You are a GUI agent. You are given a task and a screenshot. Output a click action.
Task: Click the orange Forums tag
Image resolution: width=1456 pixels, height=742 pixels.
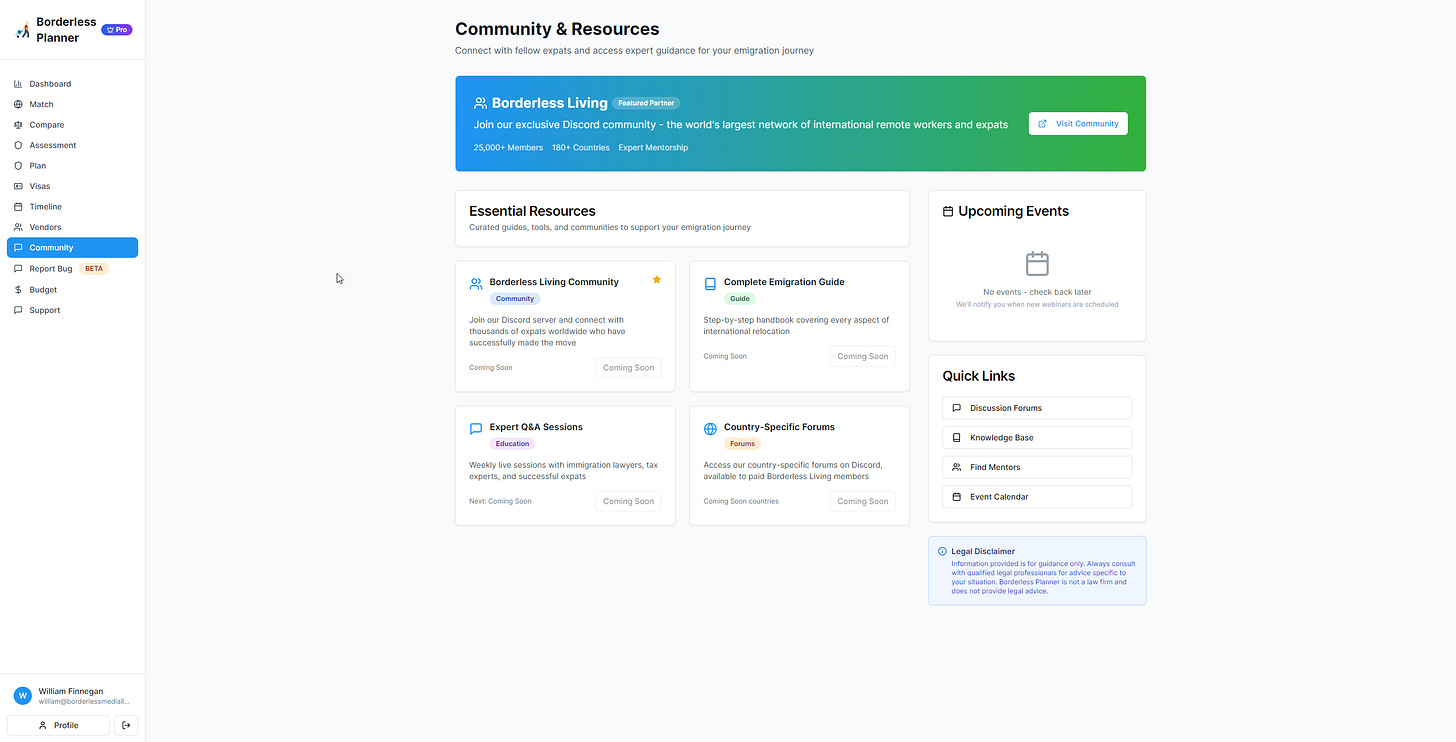(x=742, y=444)
